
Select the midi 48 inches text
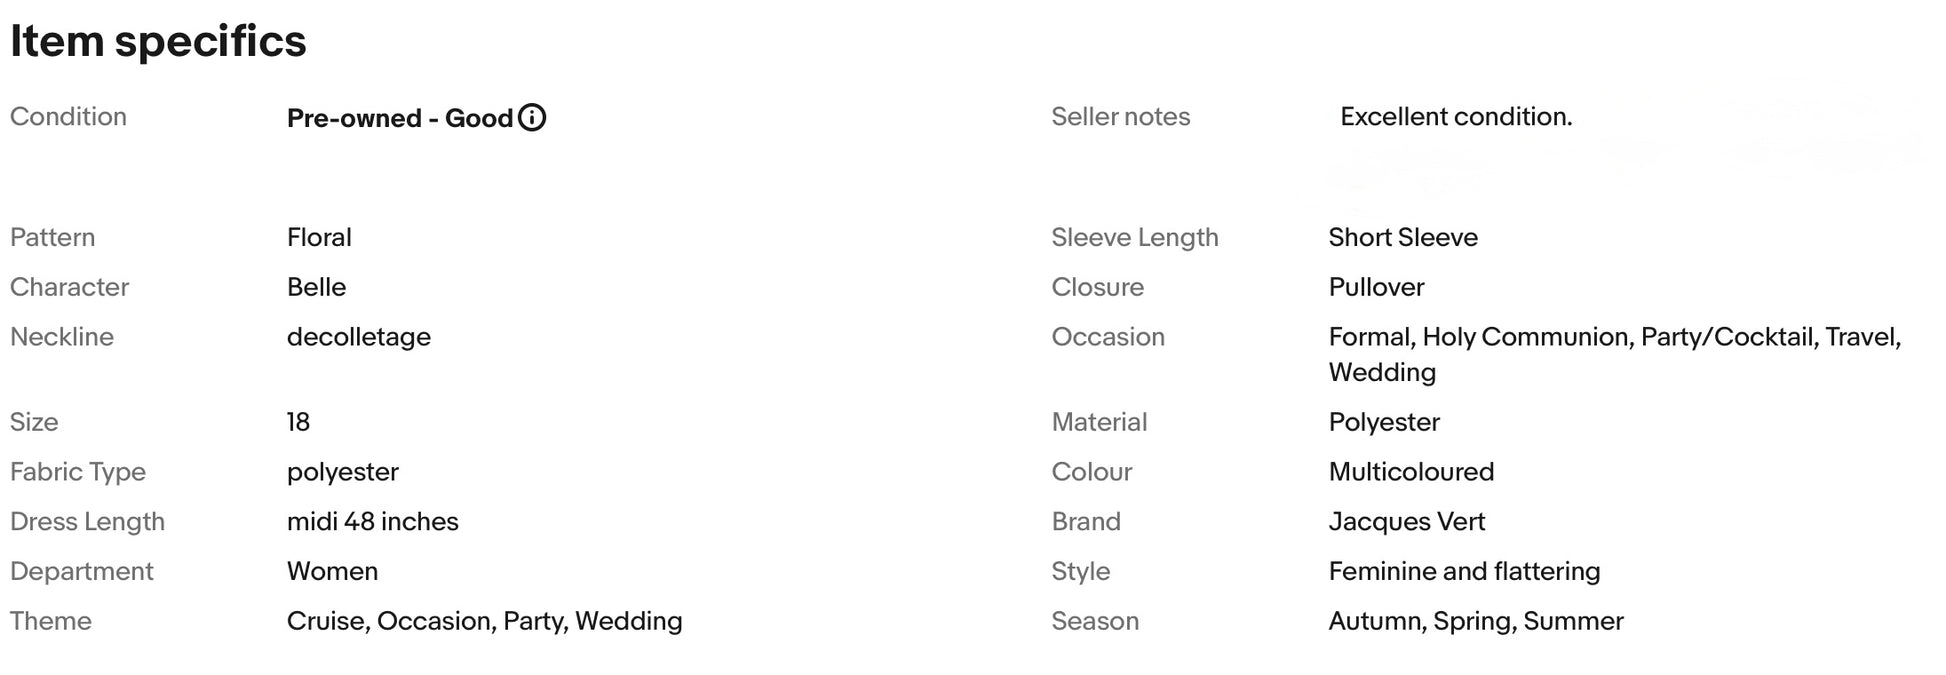pos(373,521)
